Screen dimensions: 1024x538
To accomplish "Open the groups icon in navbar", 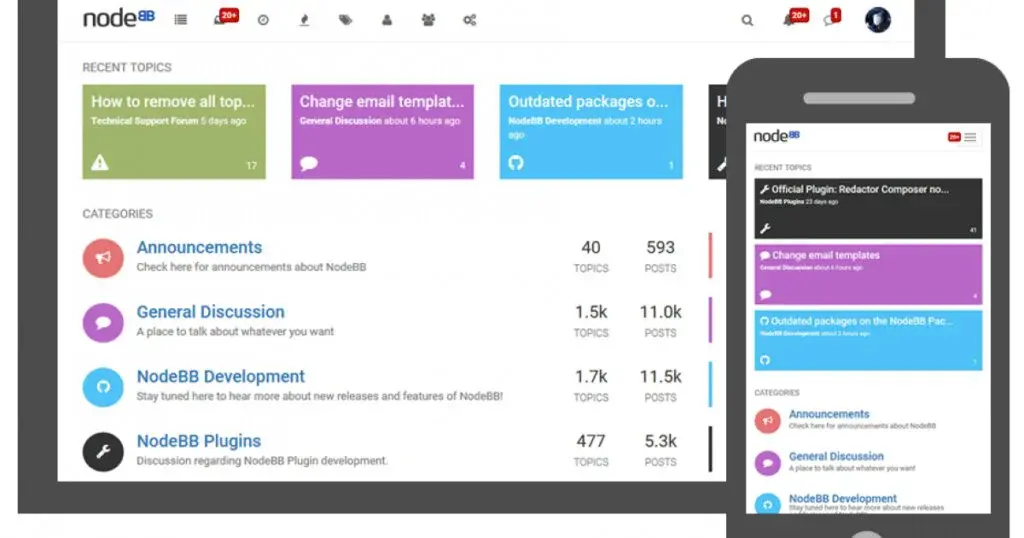I will click(x=428, y=20).
